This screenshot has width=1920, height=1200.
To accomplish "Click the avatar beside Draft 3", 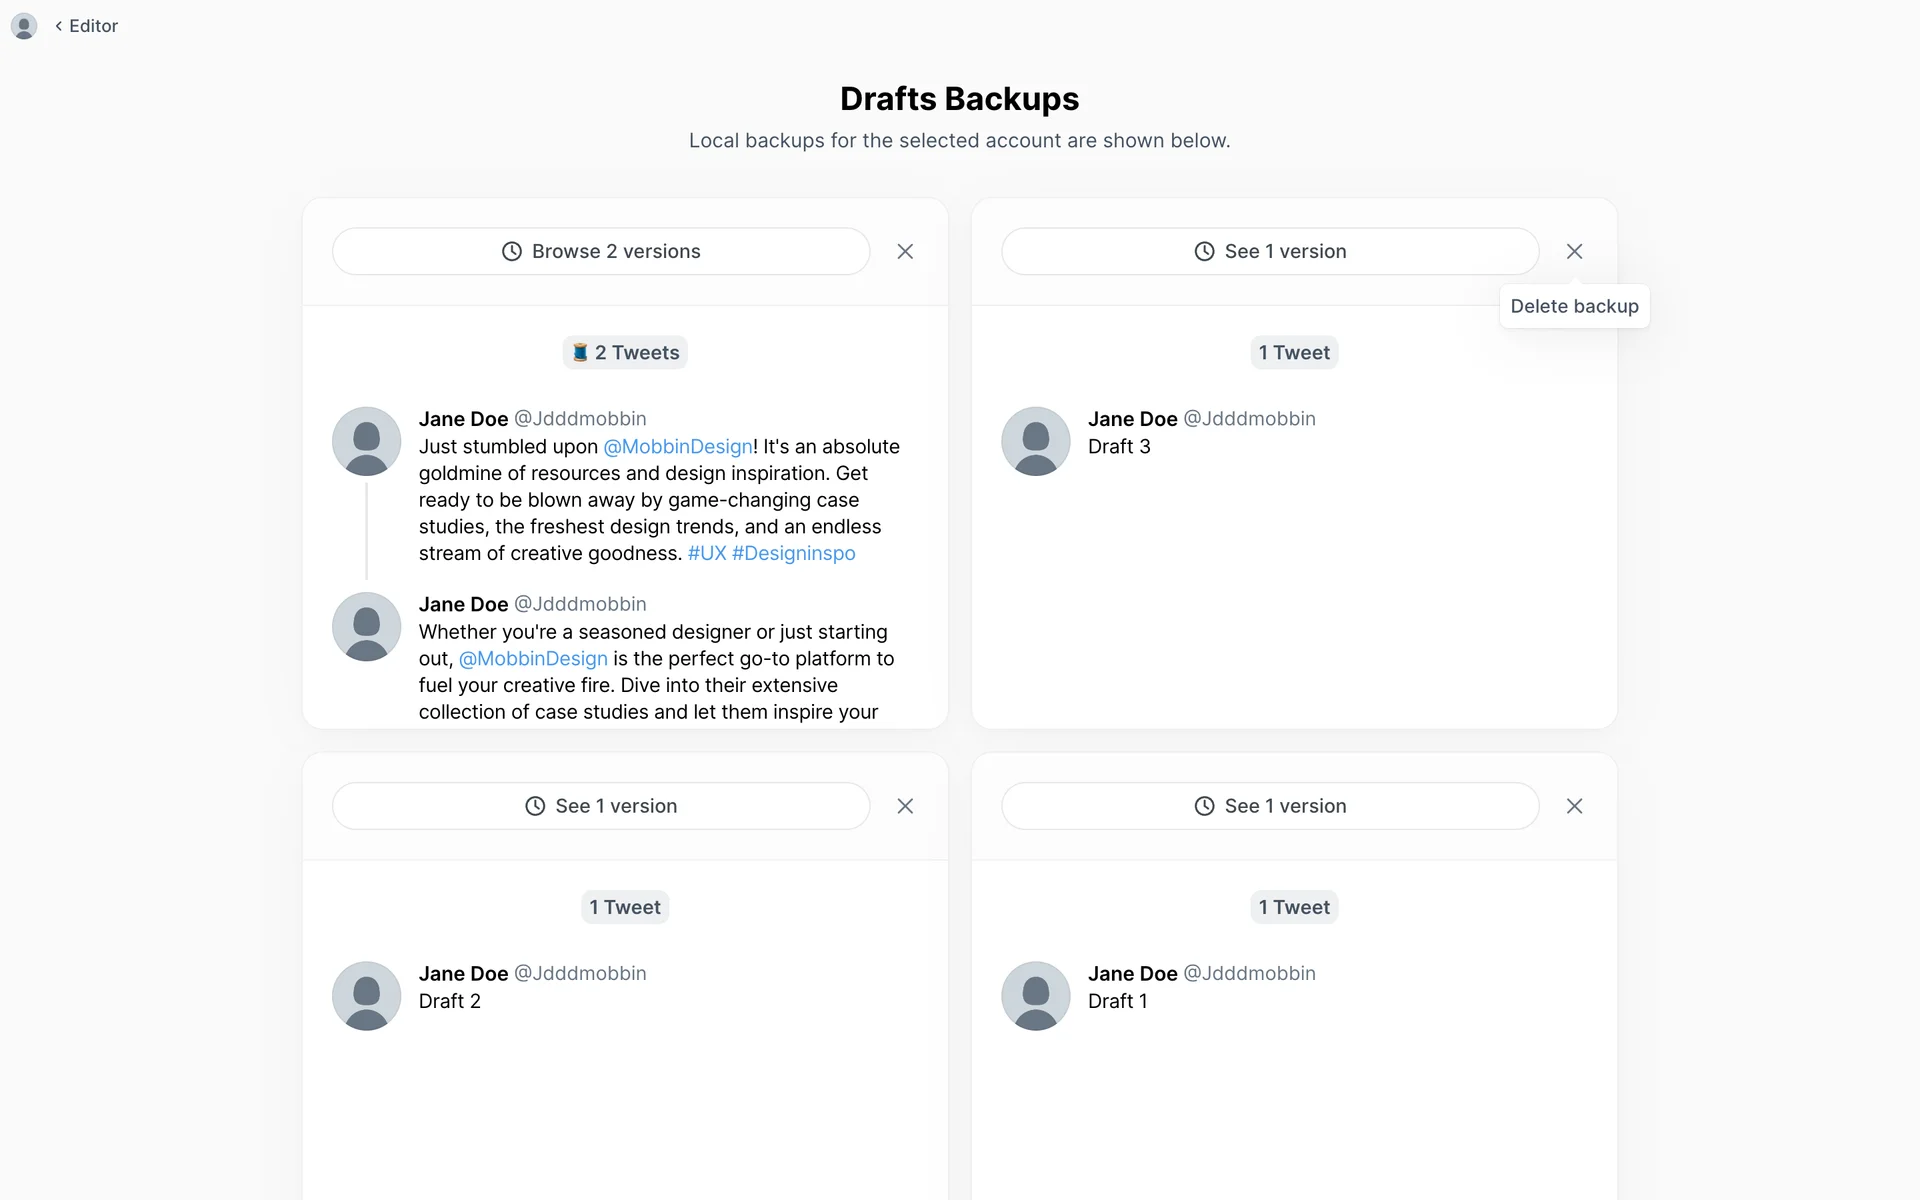I will [1035, 441].
